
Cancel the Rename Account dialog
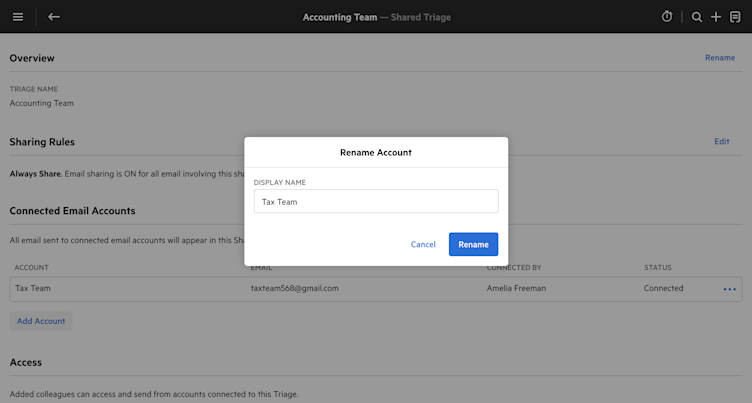click(423, 244)
